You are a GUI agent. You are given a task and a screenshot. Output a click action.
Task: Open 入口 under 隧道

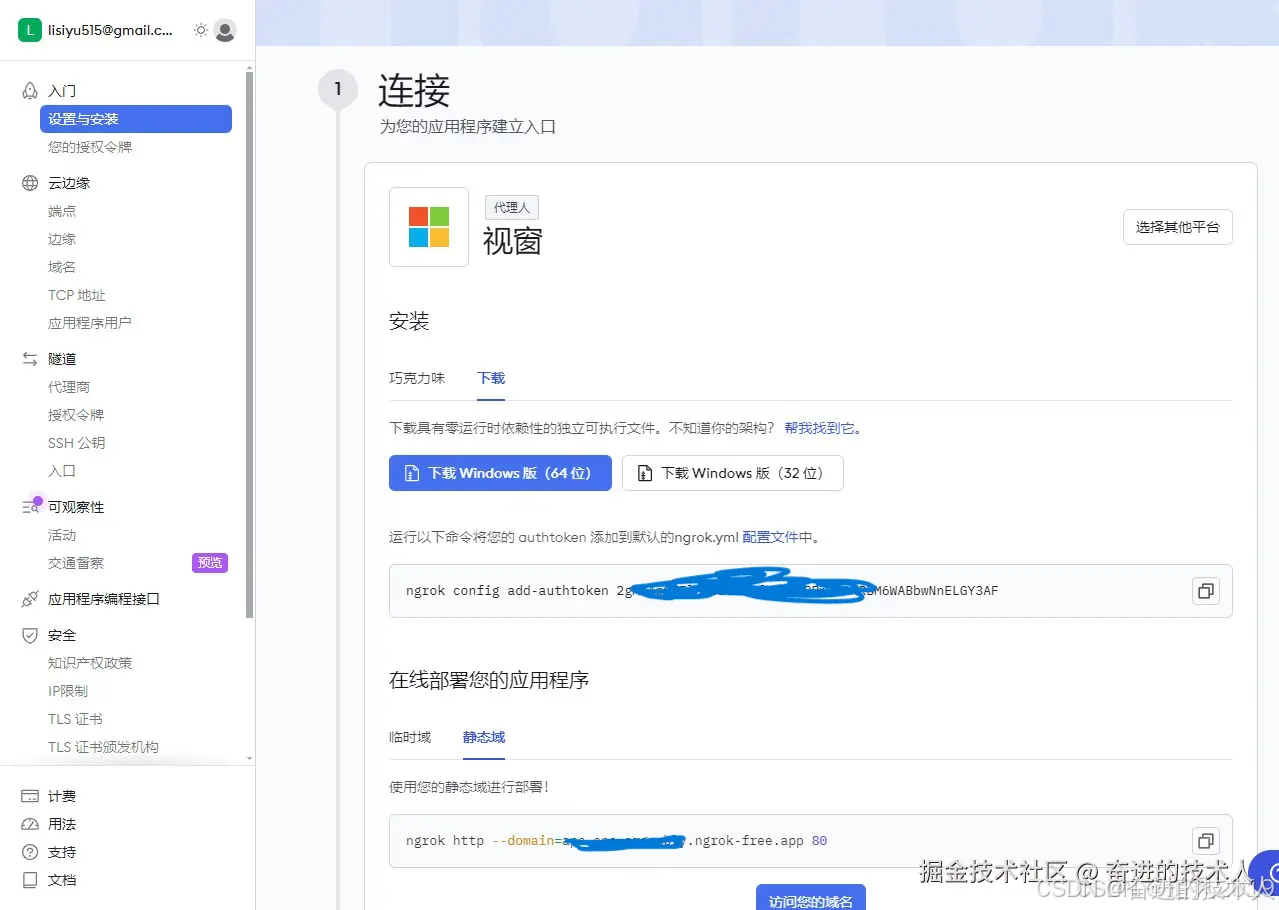point(62,471)
